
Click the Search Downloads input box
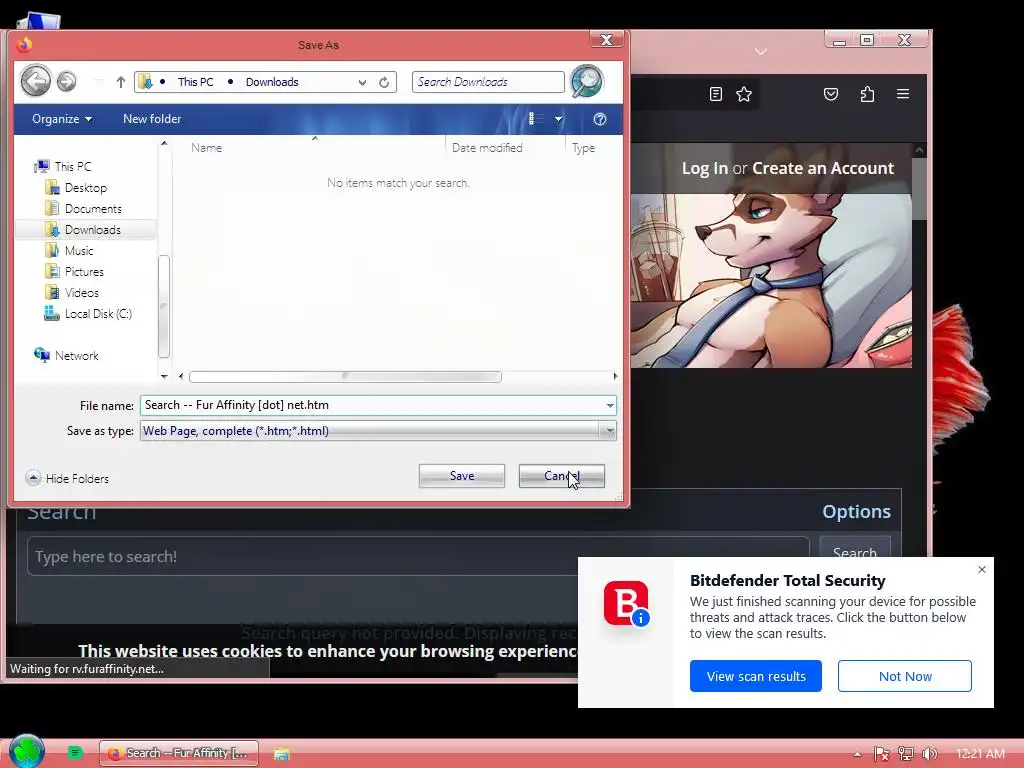tap(488, 82)
